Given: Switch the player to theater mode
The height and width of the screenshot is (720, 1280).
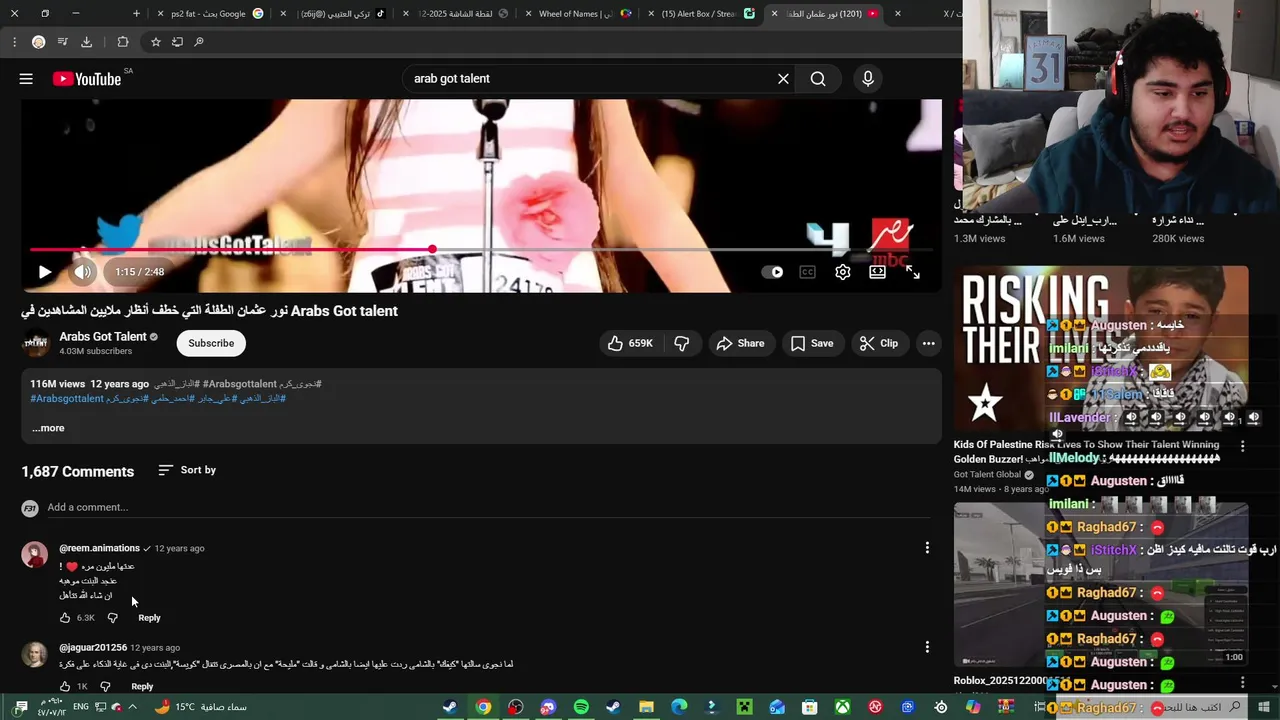Looking at the screenshot, I should pyautogui.click(x=878, y=272).
